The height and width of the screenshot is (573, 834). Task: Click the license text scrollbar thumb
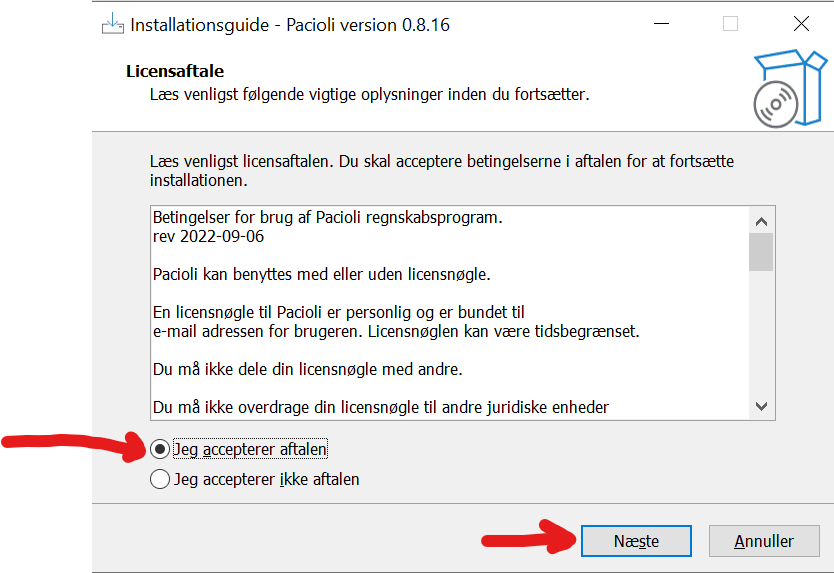(761, 252)
